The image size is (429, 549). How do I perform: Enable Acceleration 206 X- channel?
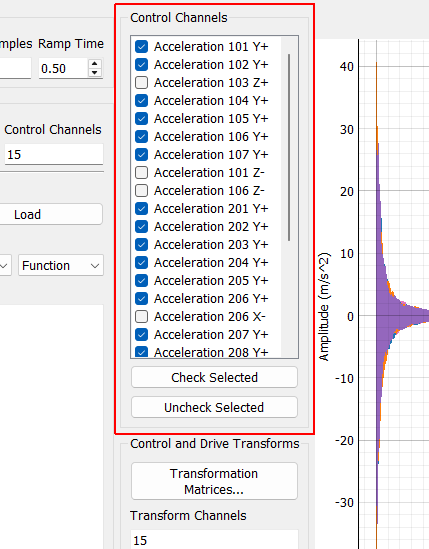click(141, 317)
